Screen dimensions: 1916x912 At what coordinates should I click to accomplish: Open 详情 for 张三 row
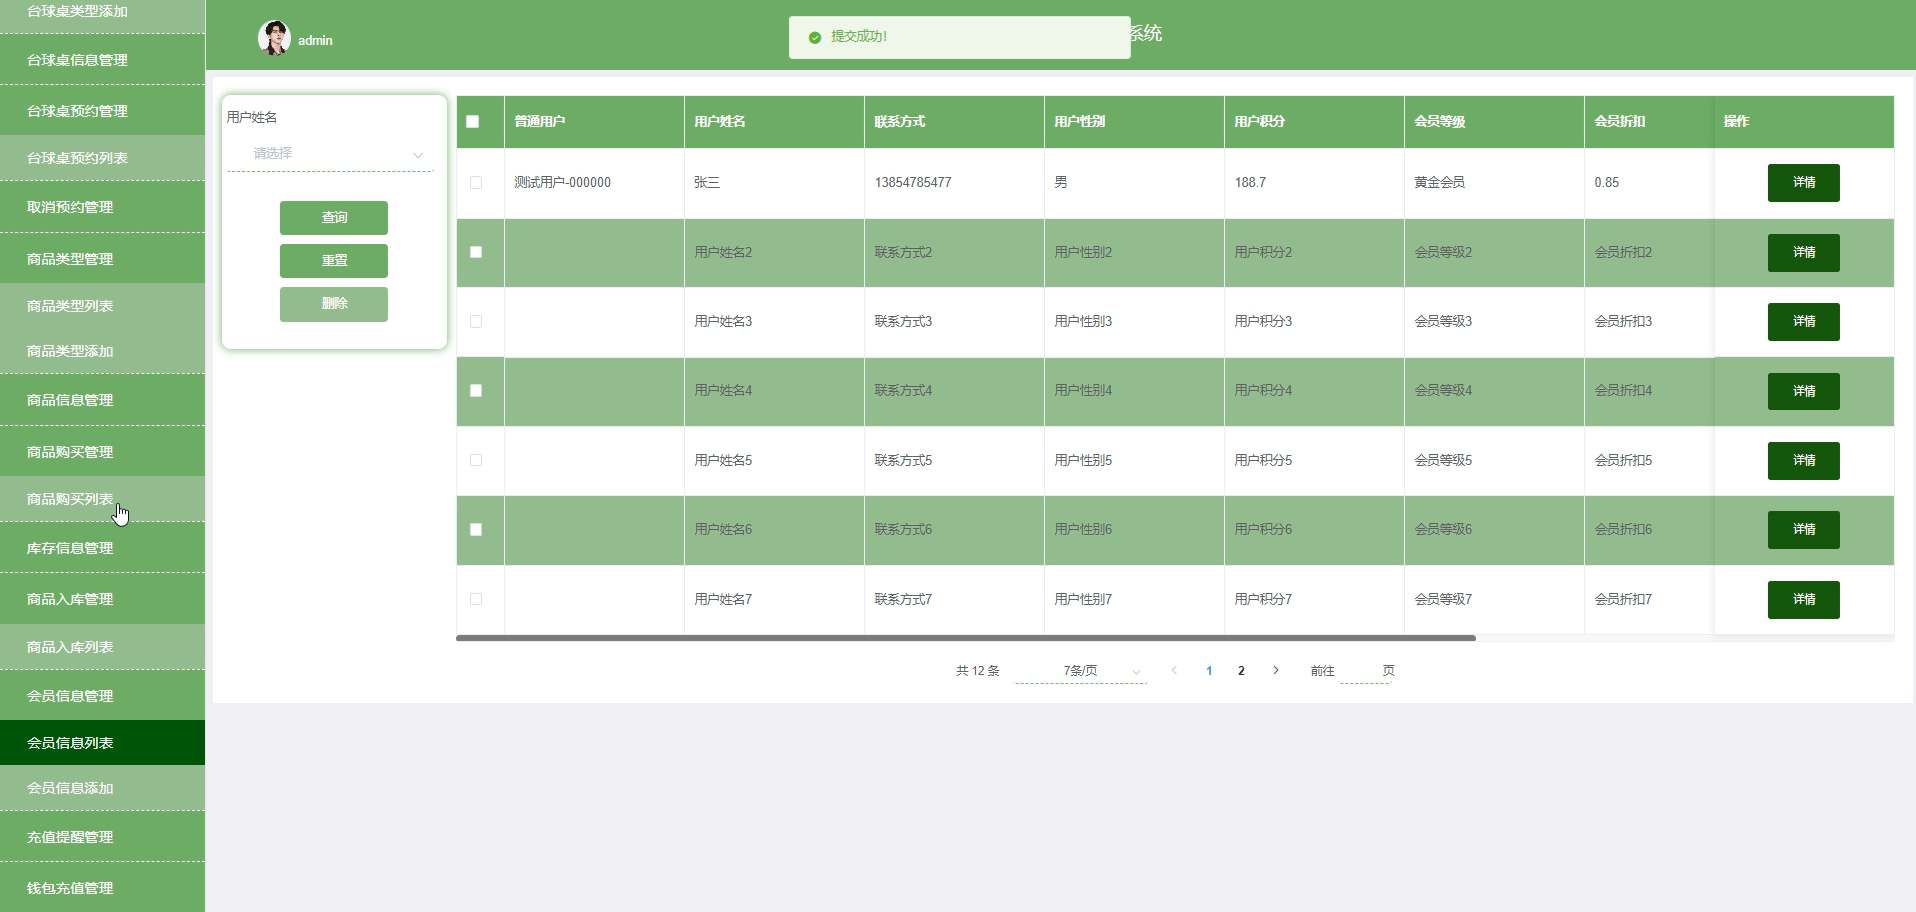1804,183
